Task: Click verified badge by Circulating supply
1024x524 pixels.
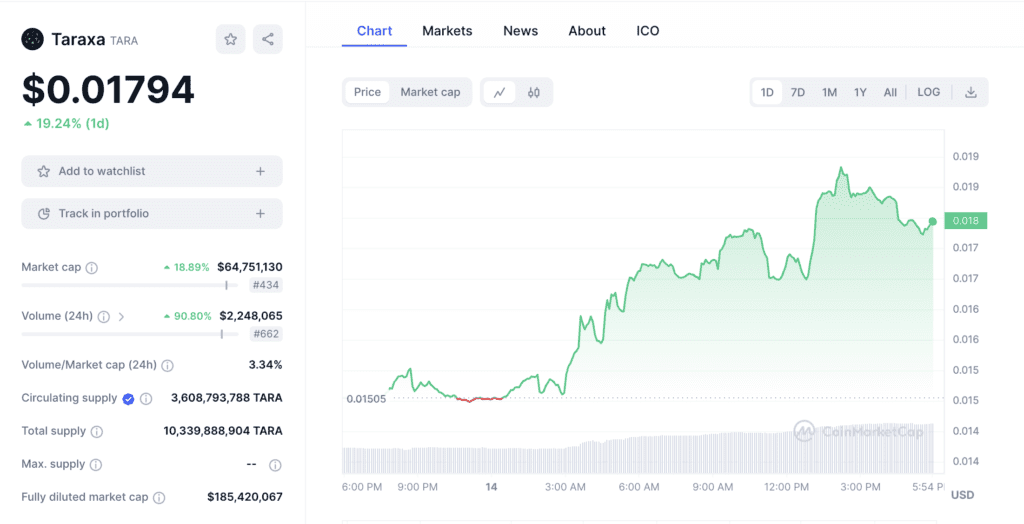Action: click(128, 399)
